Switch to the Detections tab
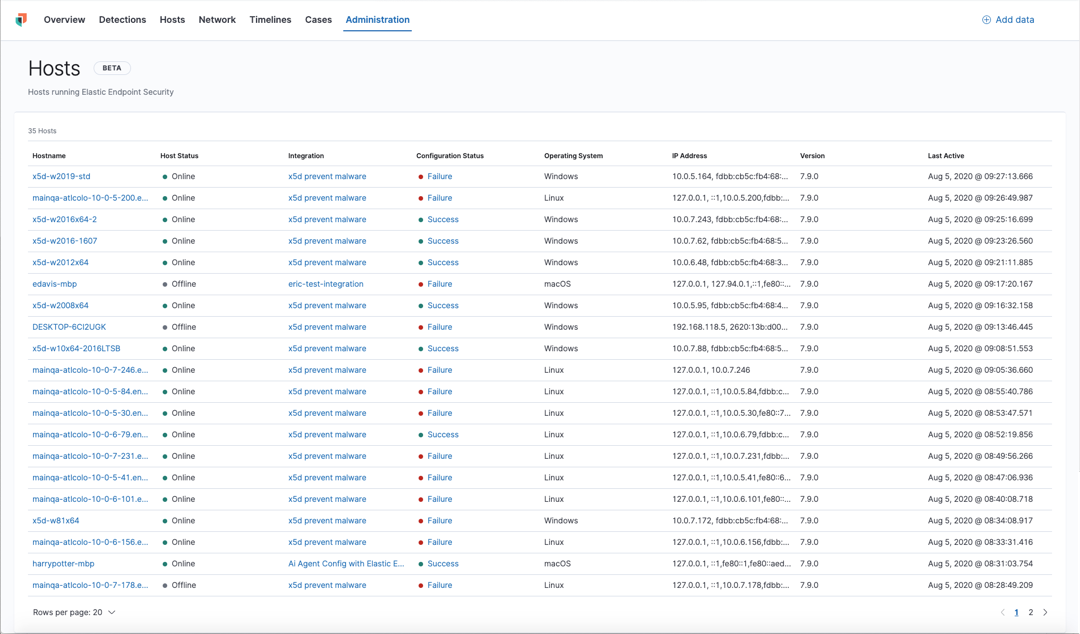The width and height of the screenshot is (1080, 634). point(122,19)
